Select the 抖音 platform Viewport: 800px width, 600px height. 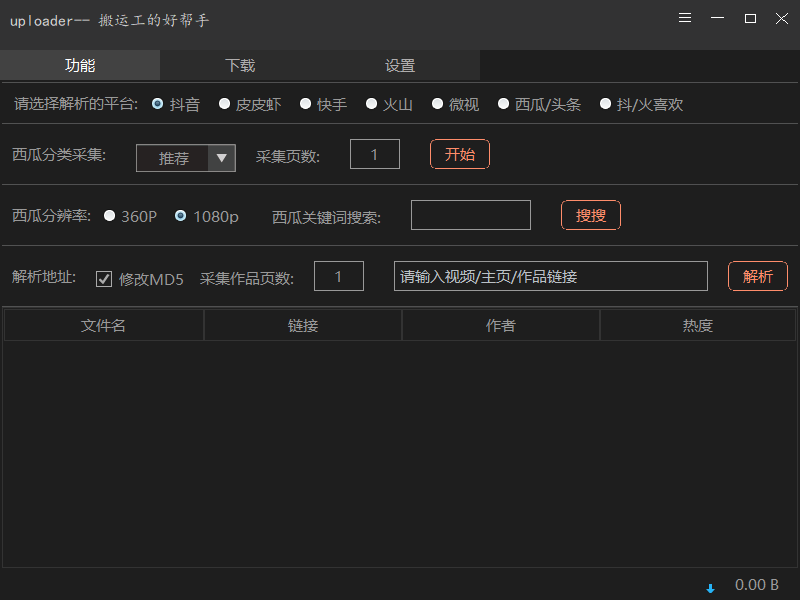coord(157,103)
